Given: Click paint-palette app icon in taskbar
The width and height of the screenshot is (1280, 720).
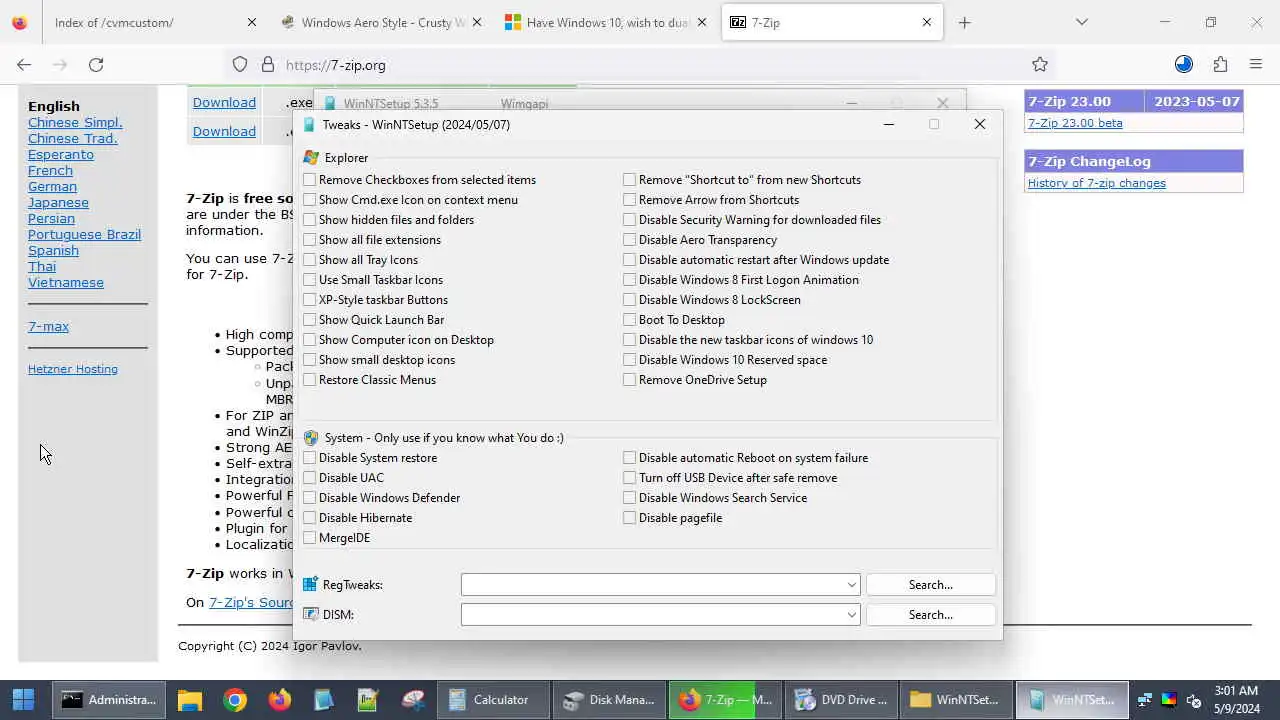Looking at the screenshot, I should (x=412, y=700).
